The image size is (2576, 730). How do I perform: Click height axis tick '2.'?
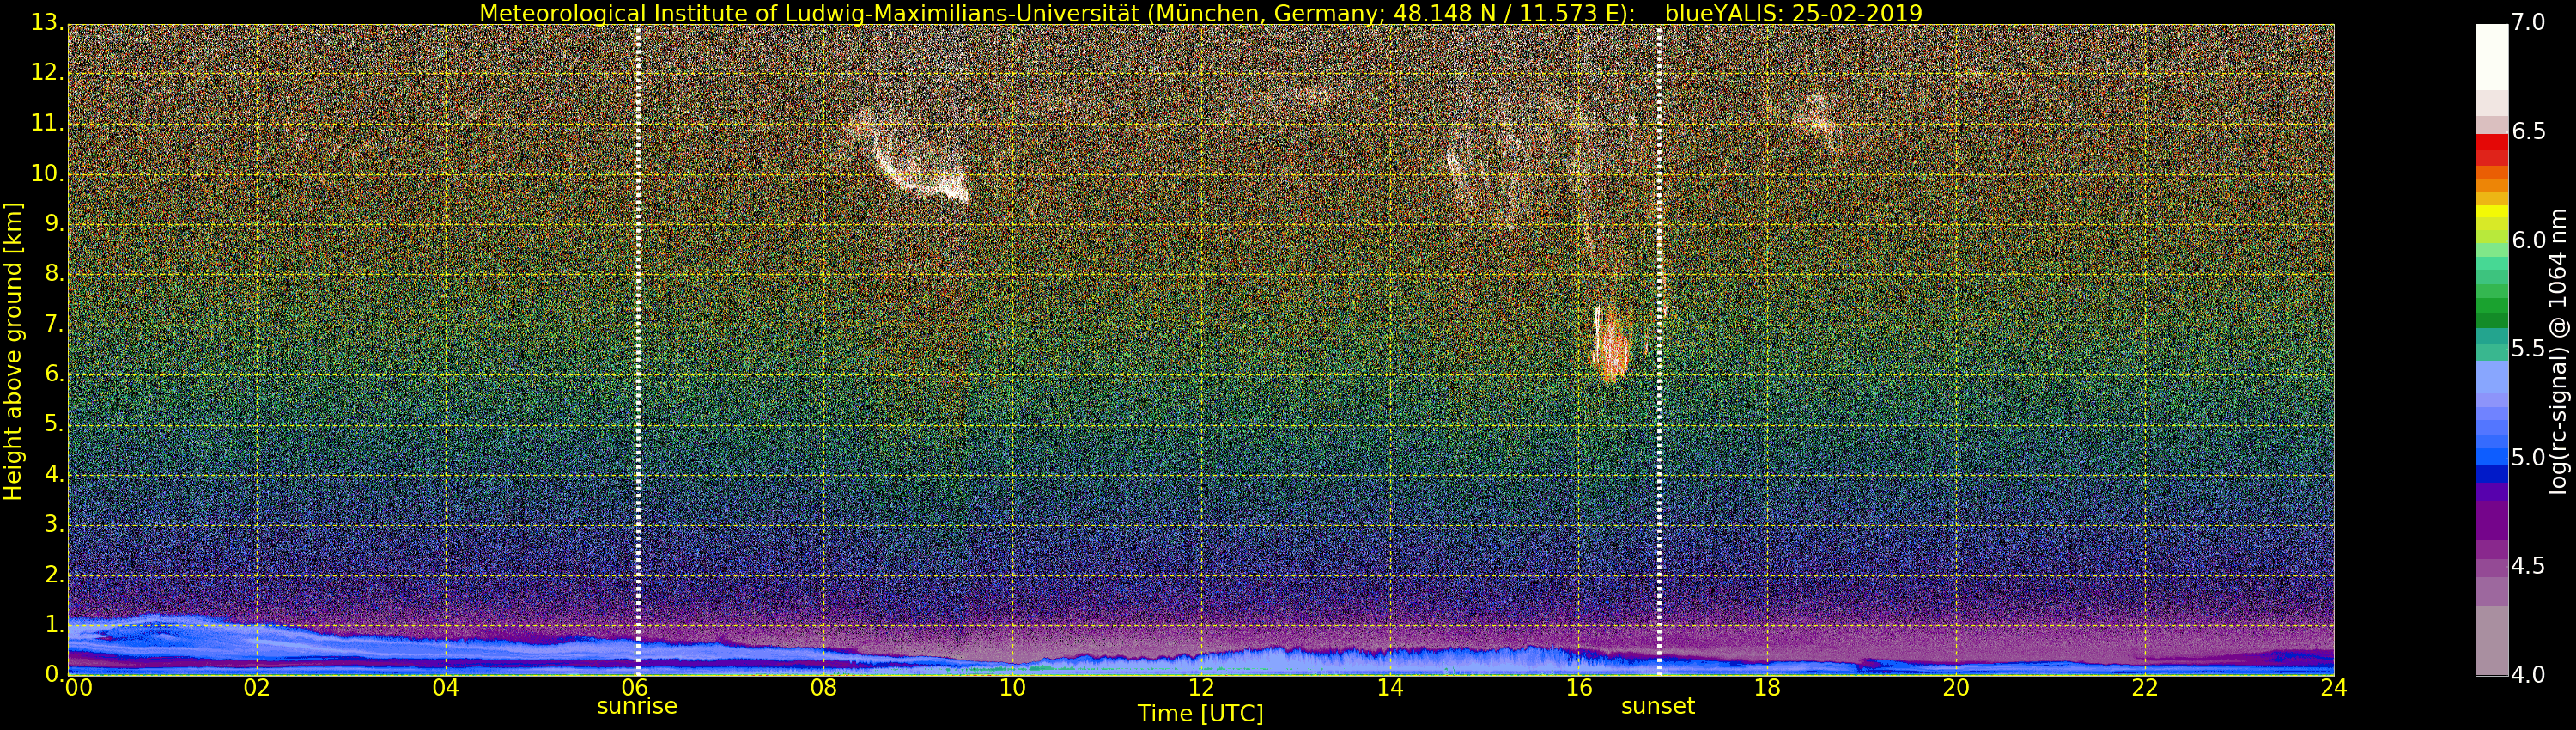(x=54, y=574)
